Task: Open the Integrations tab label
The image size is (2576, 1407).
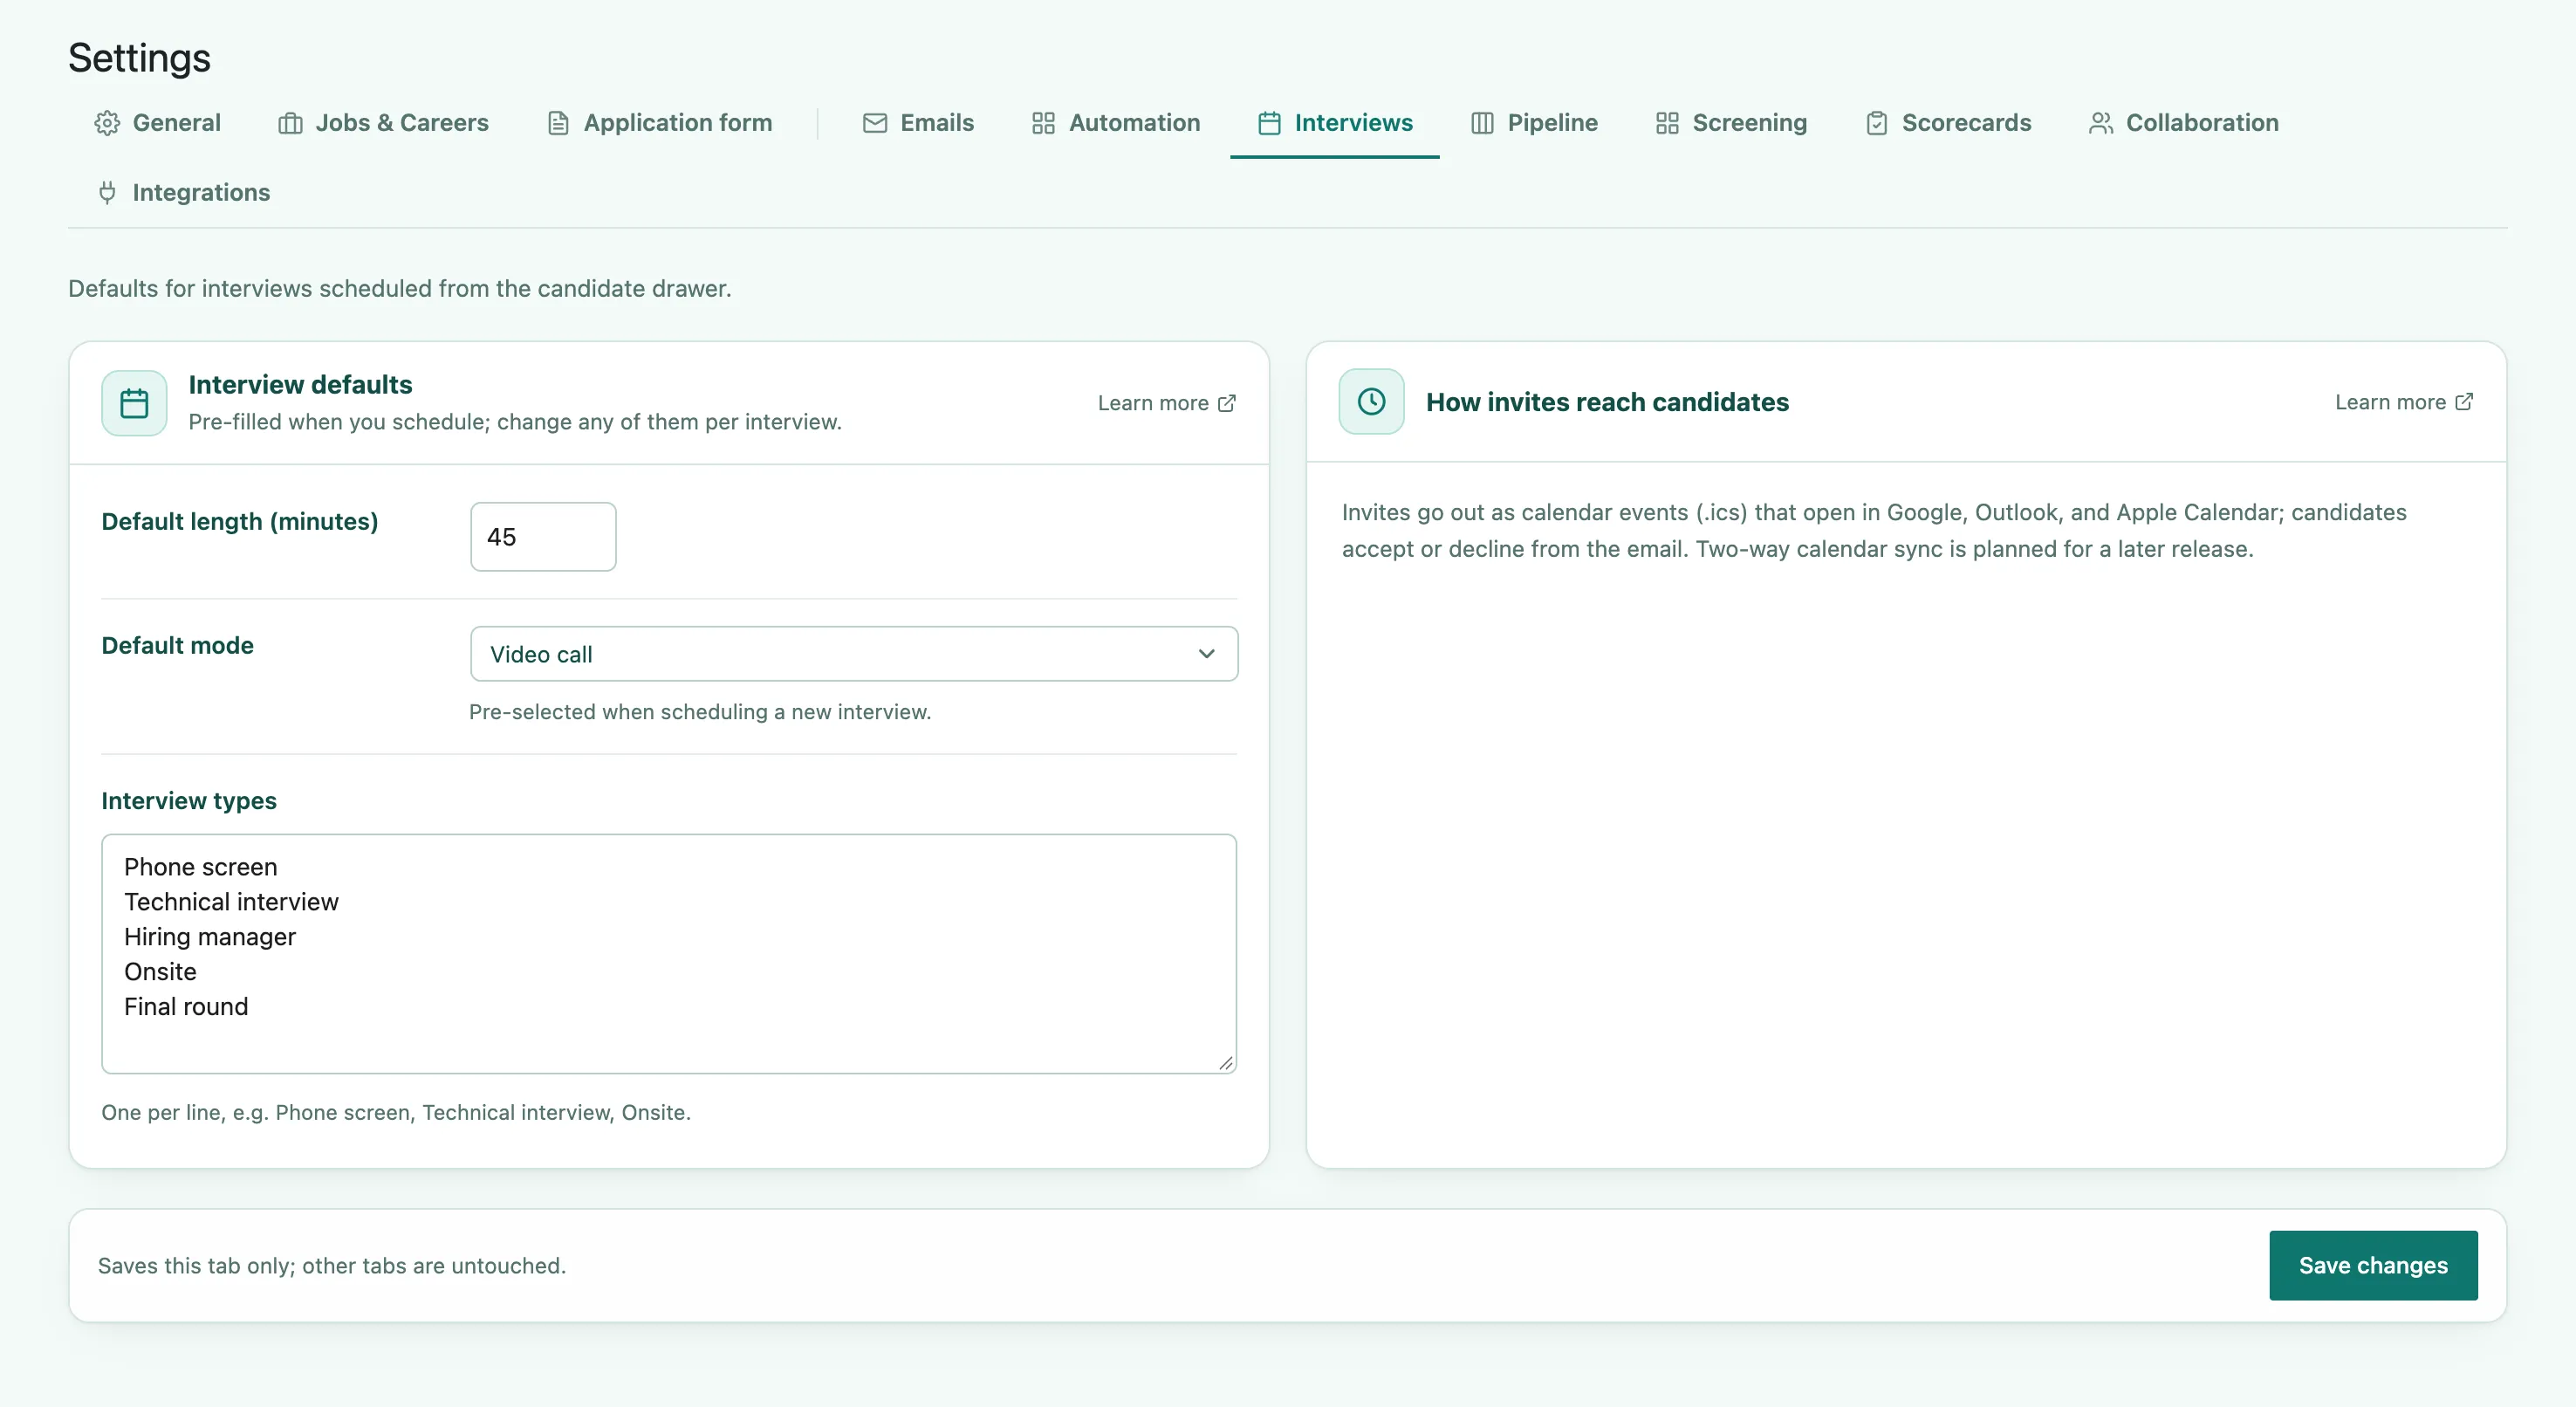Action: (201, 192)
